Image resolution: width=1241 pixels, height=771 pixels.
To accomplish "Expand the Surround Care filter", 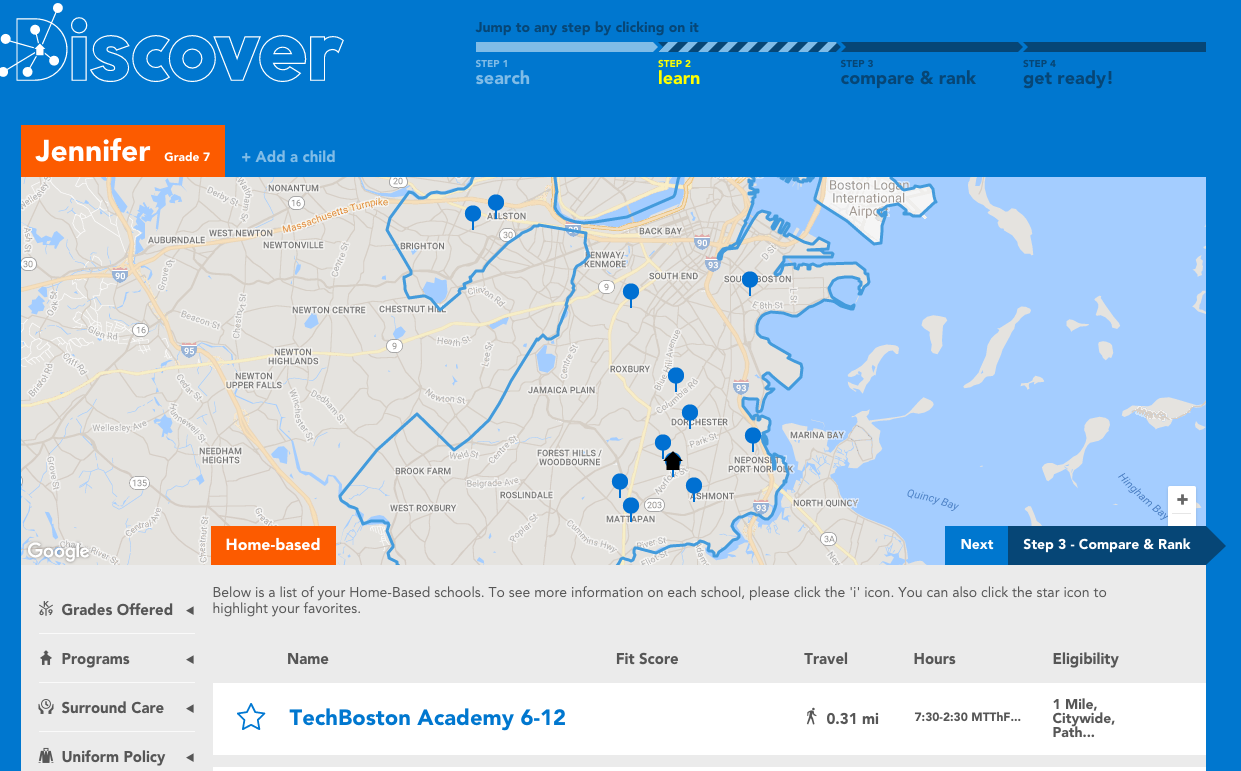I will coord(117,708).
